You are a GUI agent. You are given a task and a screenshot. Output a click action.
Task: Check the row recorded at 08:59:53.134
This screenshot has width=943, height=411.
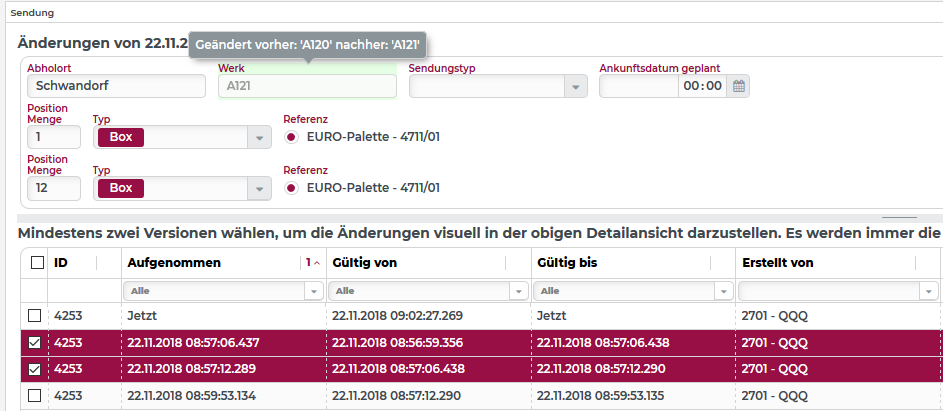click(x=35, y=395)
